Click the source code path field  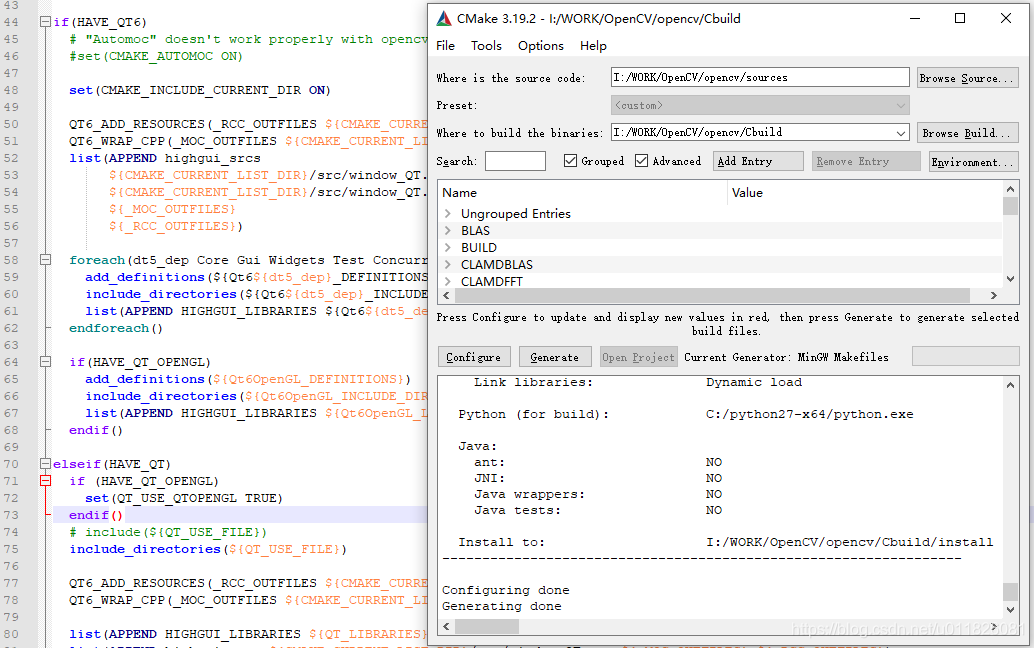760,77
